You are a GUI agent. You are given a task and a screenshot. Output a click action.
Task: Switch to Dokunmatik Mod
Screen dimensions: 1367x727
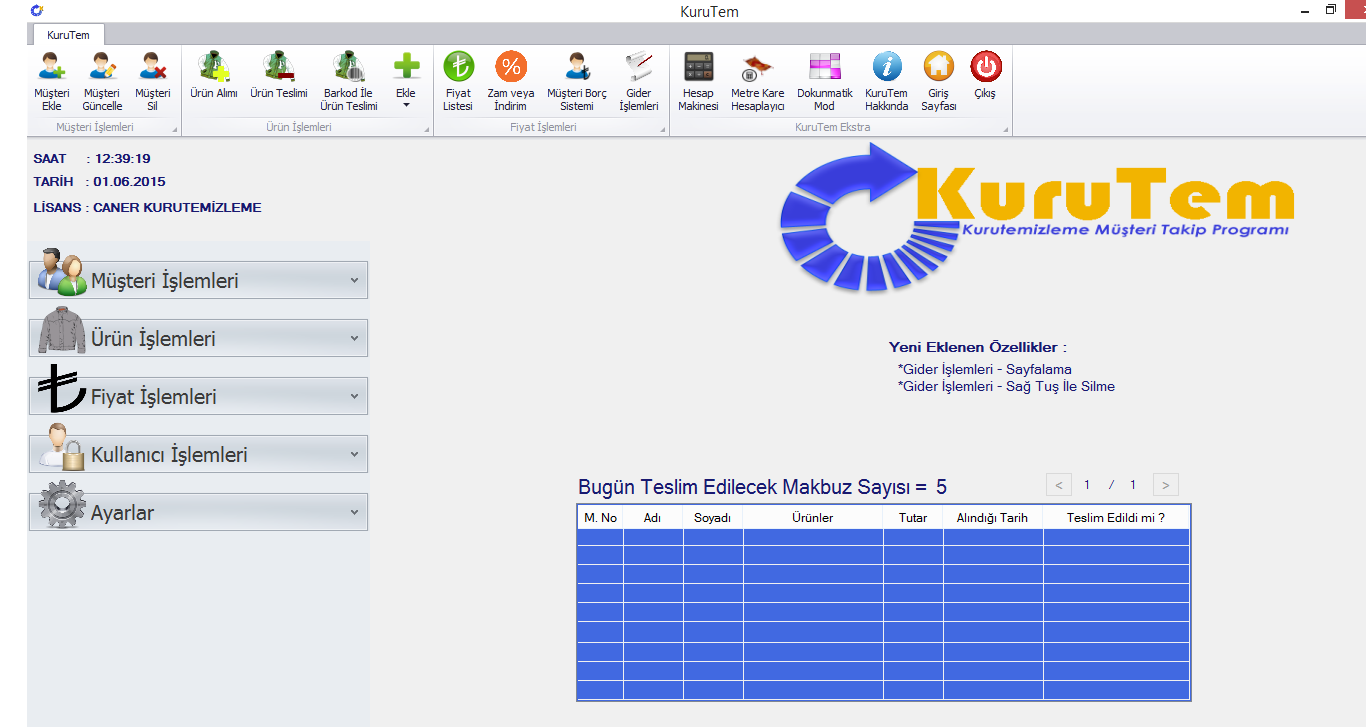(824, 68)
